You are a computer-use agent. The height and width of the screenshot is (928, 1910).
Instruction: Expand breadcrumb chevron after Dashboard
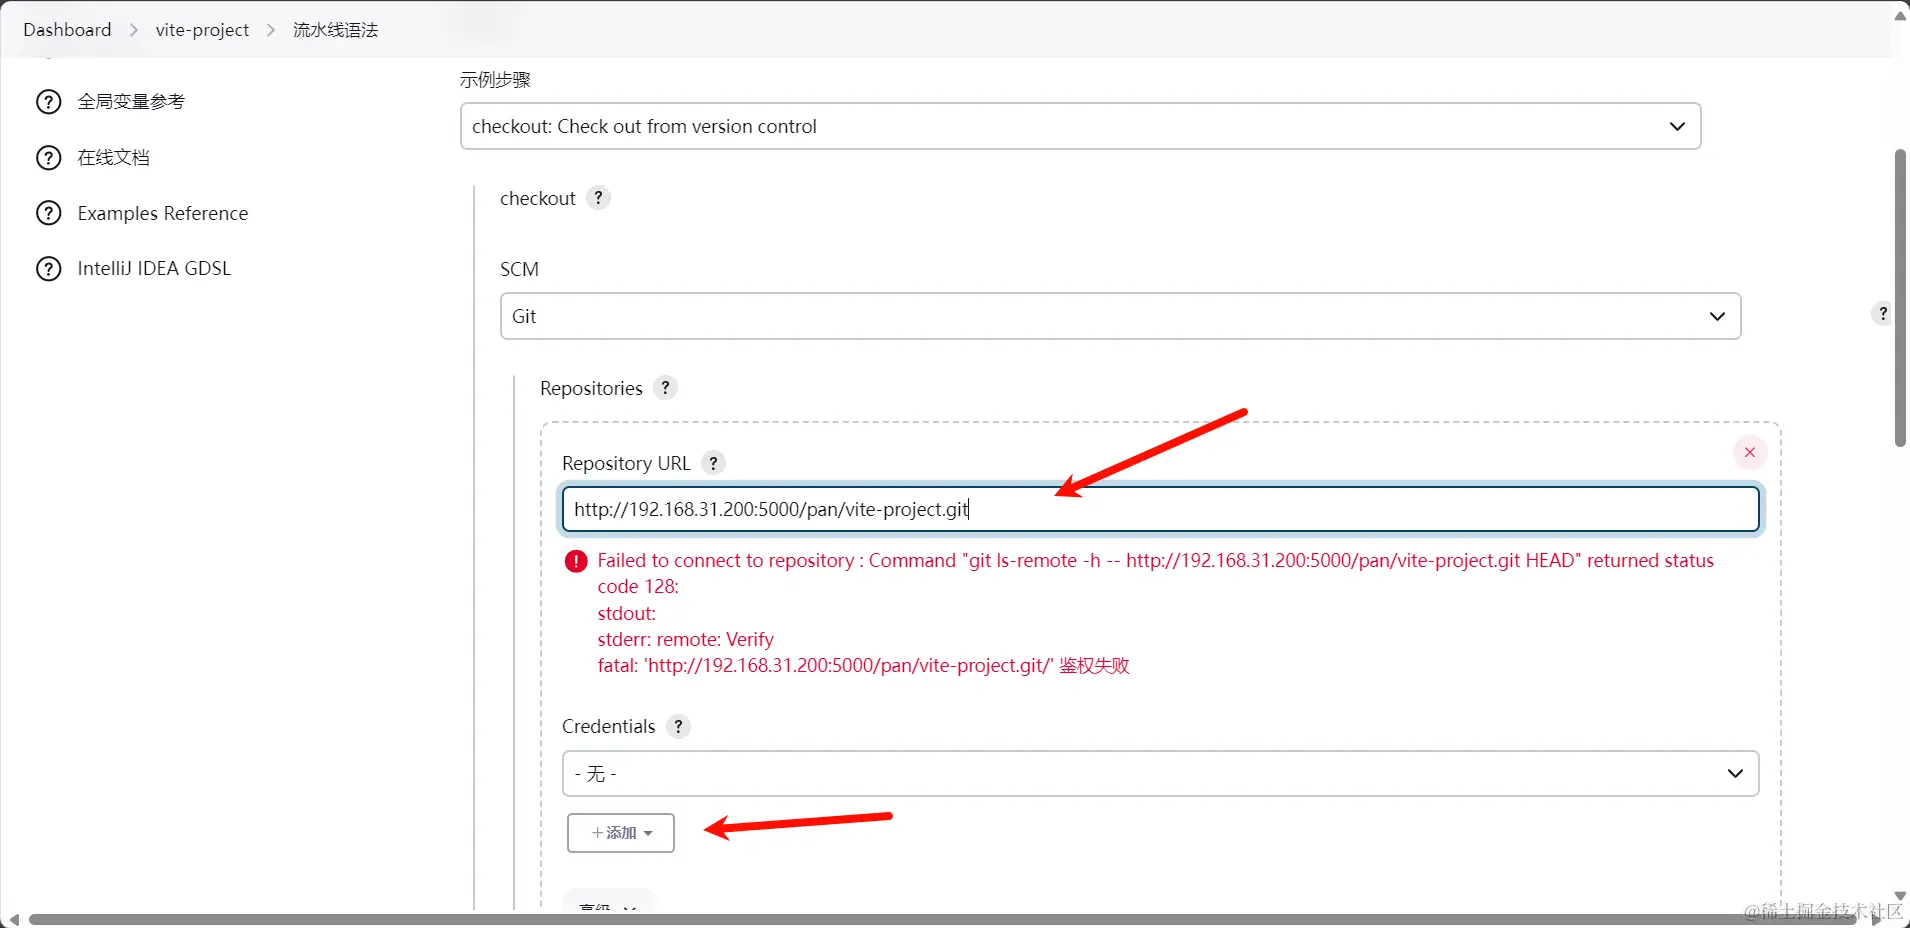(134, 30)
